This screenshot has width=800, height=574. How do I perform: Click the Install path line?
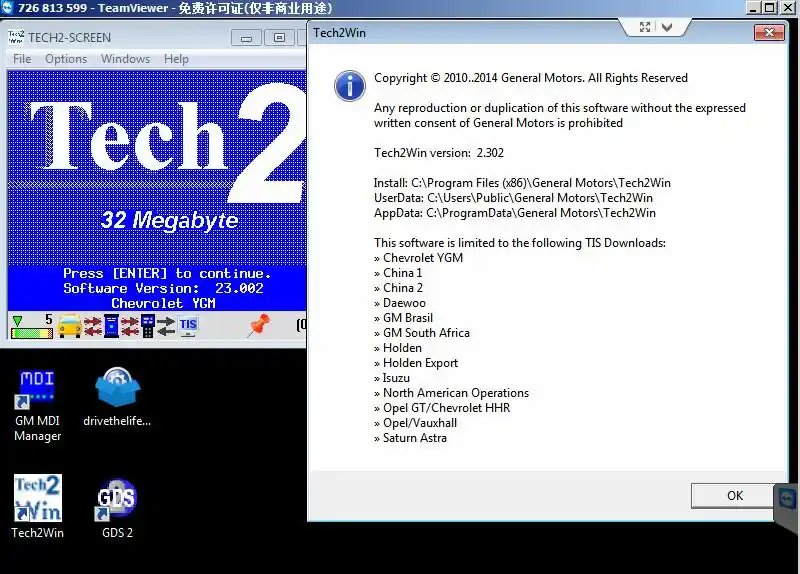[522, 183]
